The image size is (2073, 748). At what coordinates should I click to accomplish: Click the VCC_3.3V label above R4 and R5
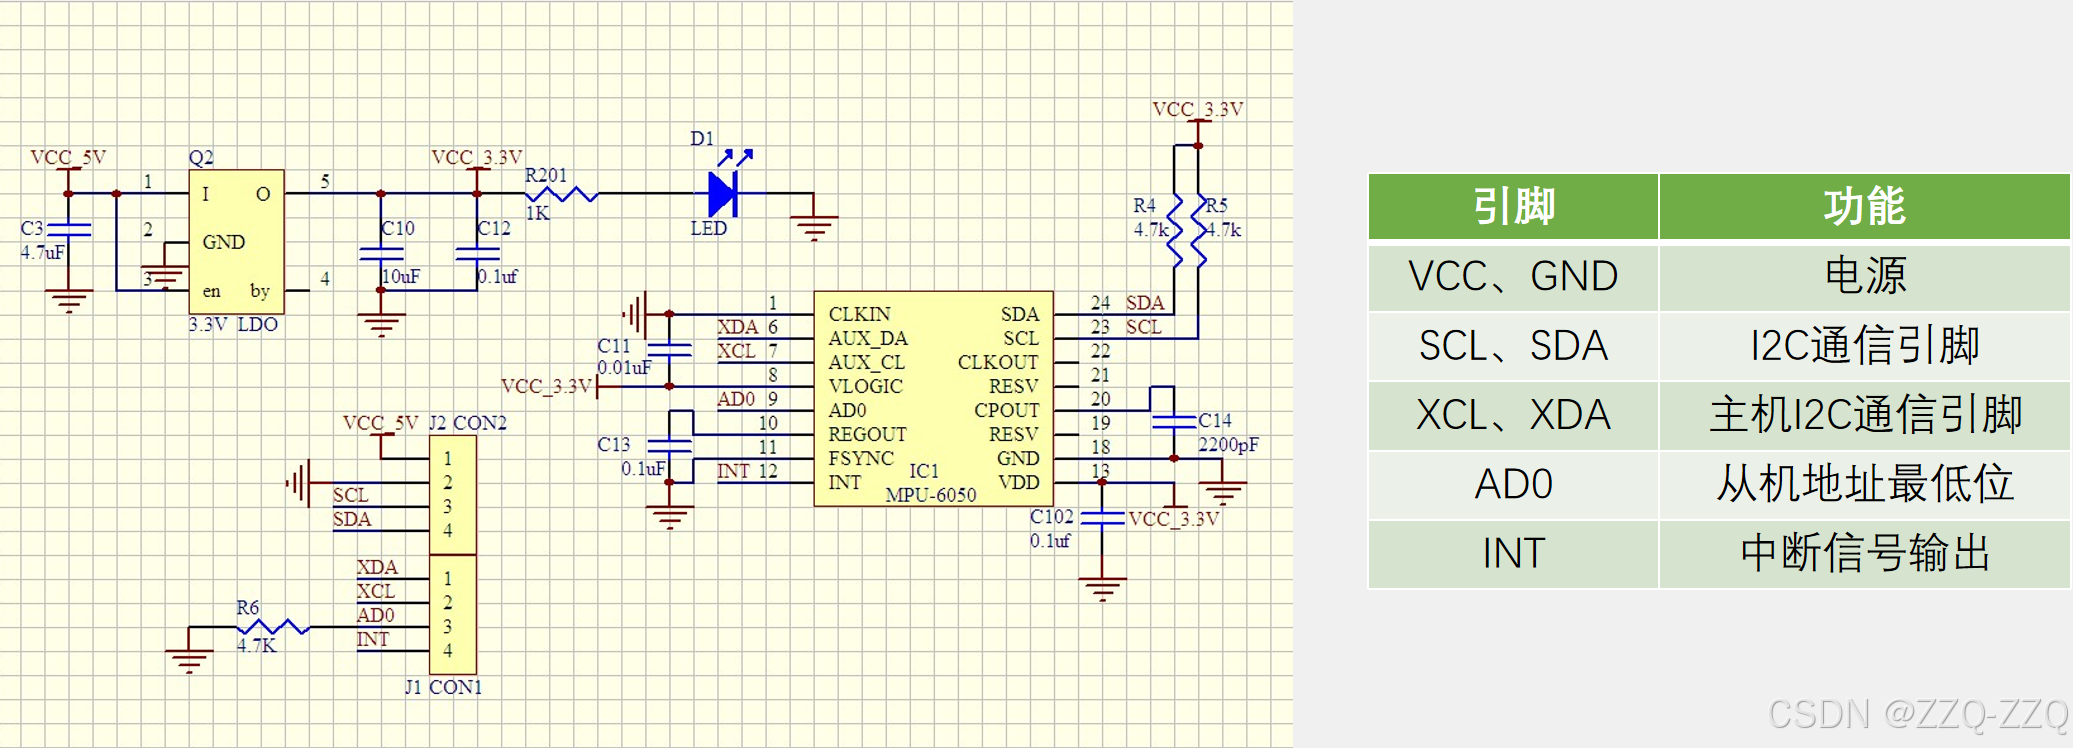pos(1198,109)
